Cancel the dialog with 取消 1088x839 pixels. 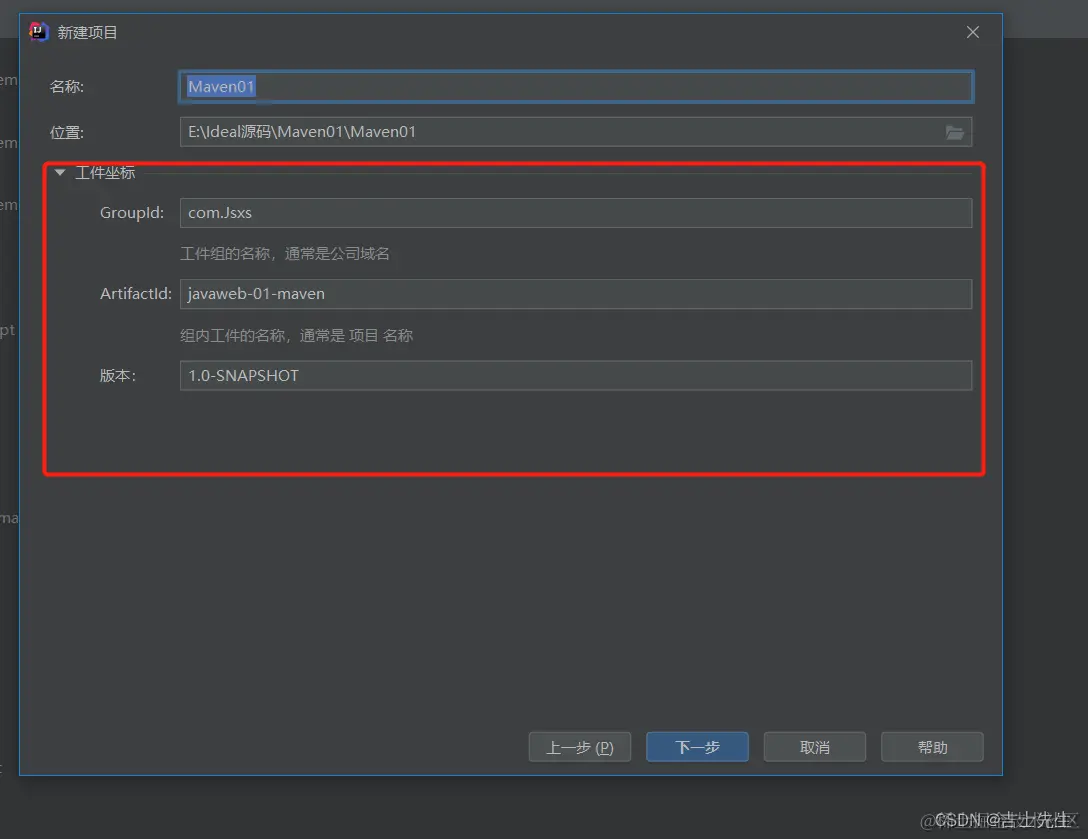pos(815,747)
